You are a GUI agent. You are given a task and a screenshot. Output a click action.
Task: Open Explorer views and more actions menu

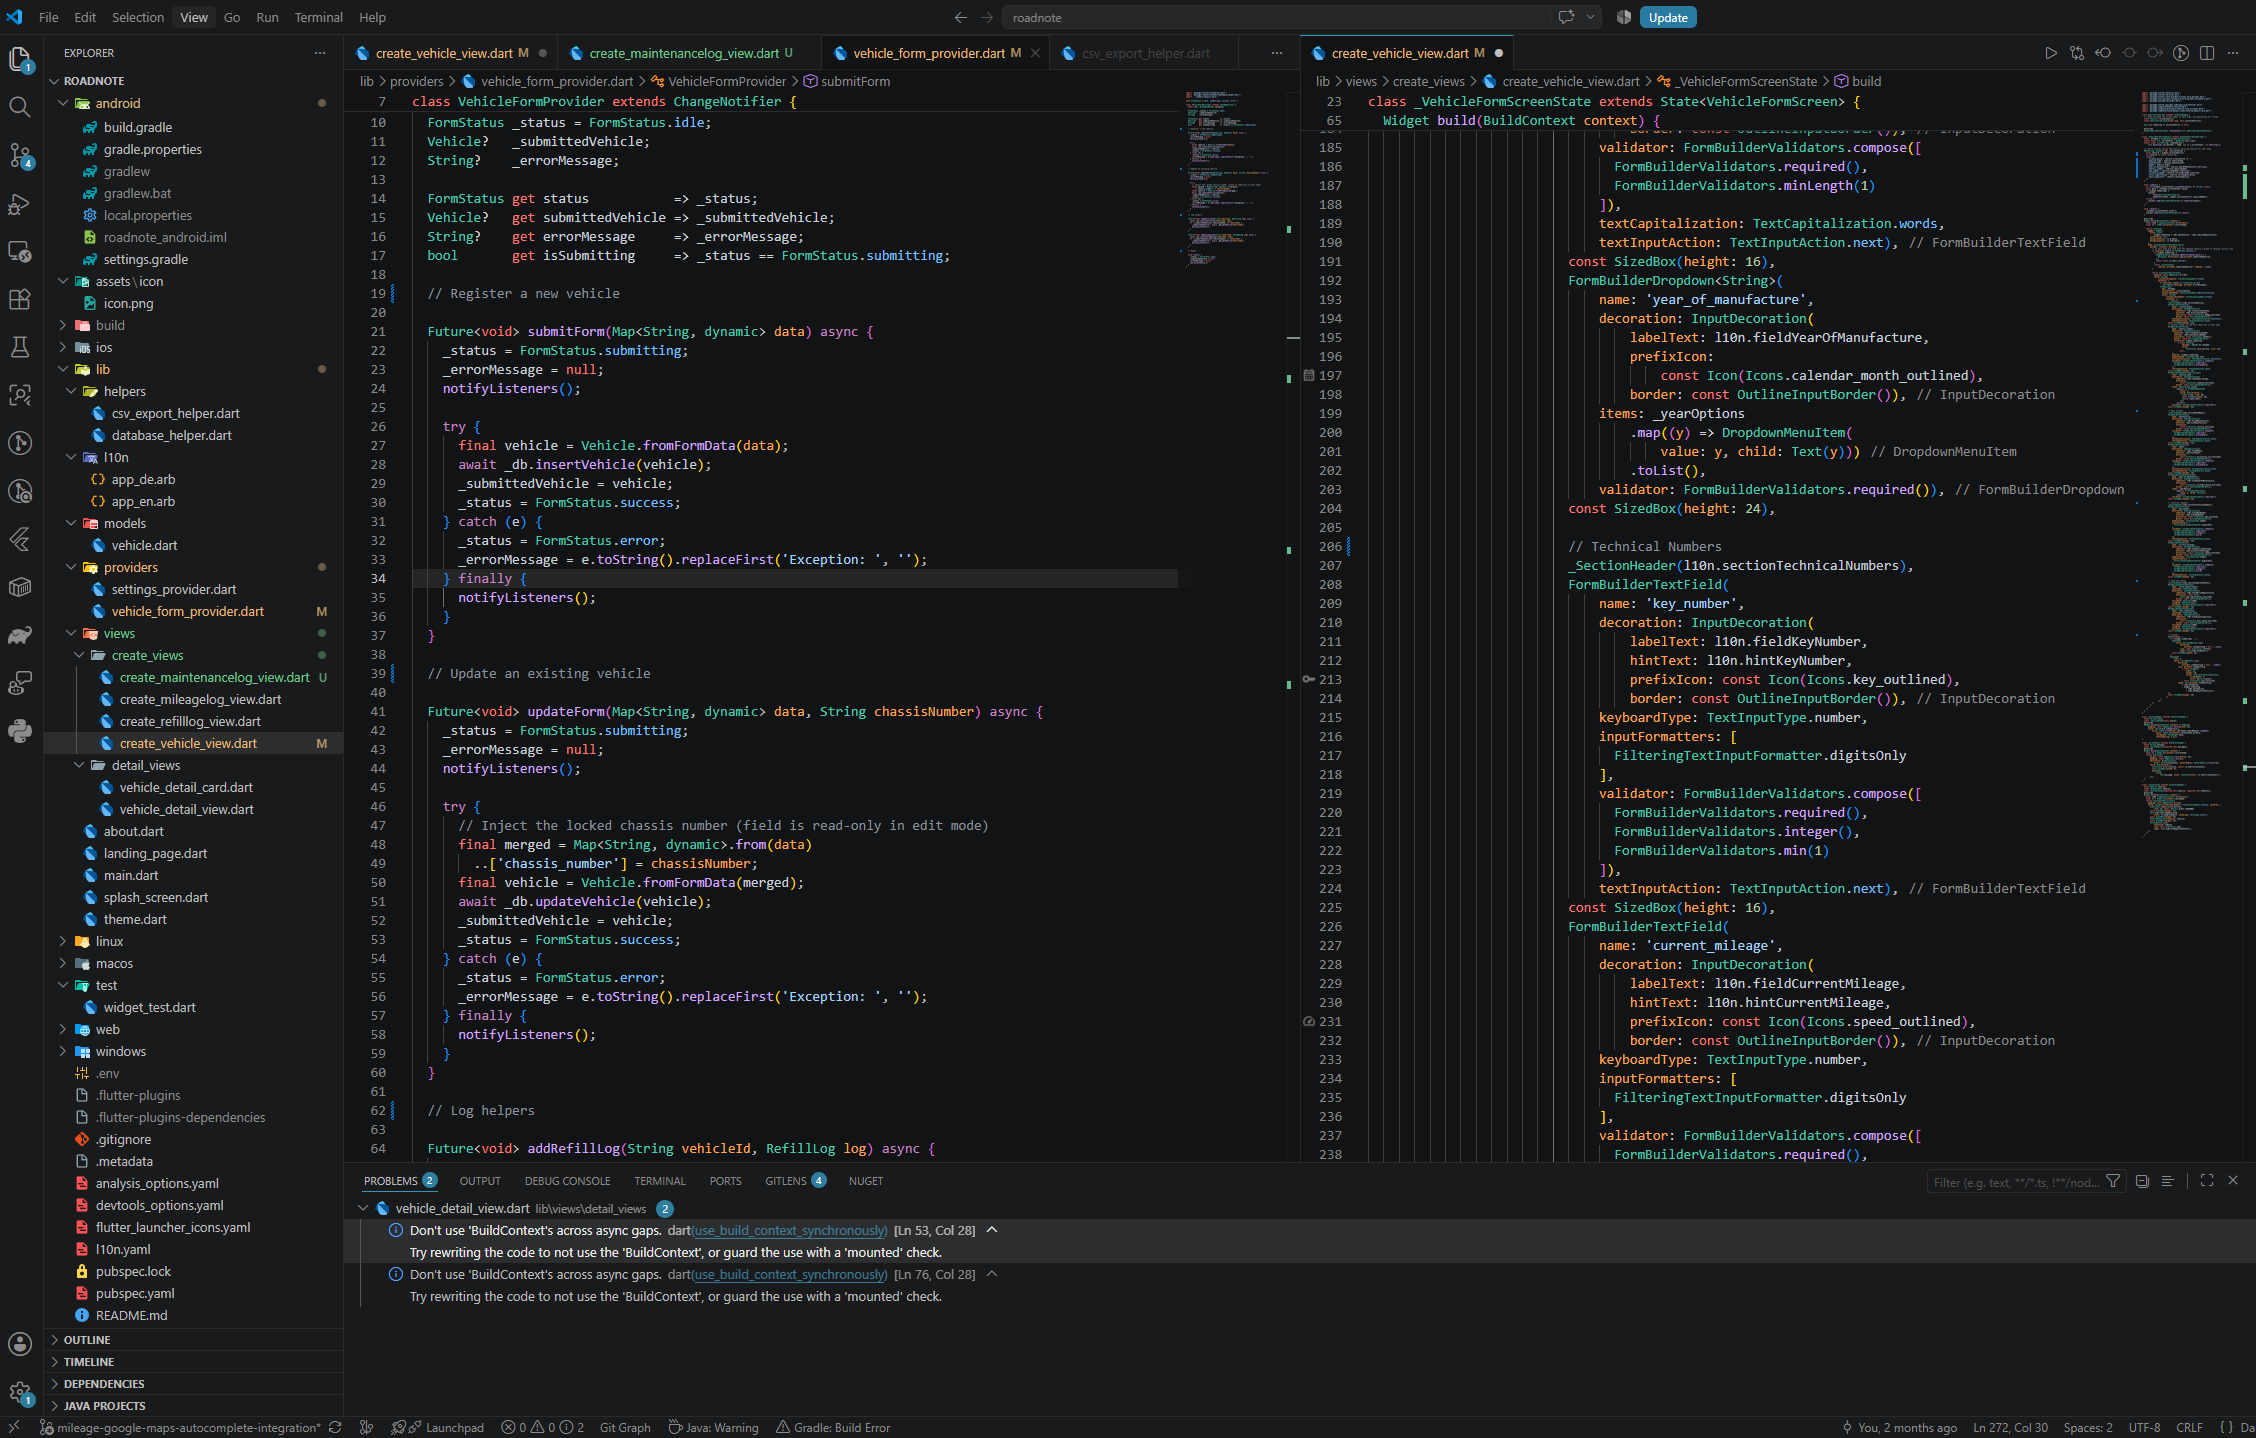point(320,53)
